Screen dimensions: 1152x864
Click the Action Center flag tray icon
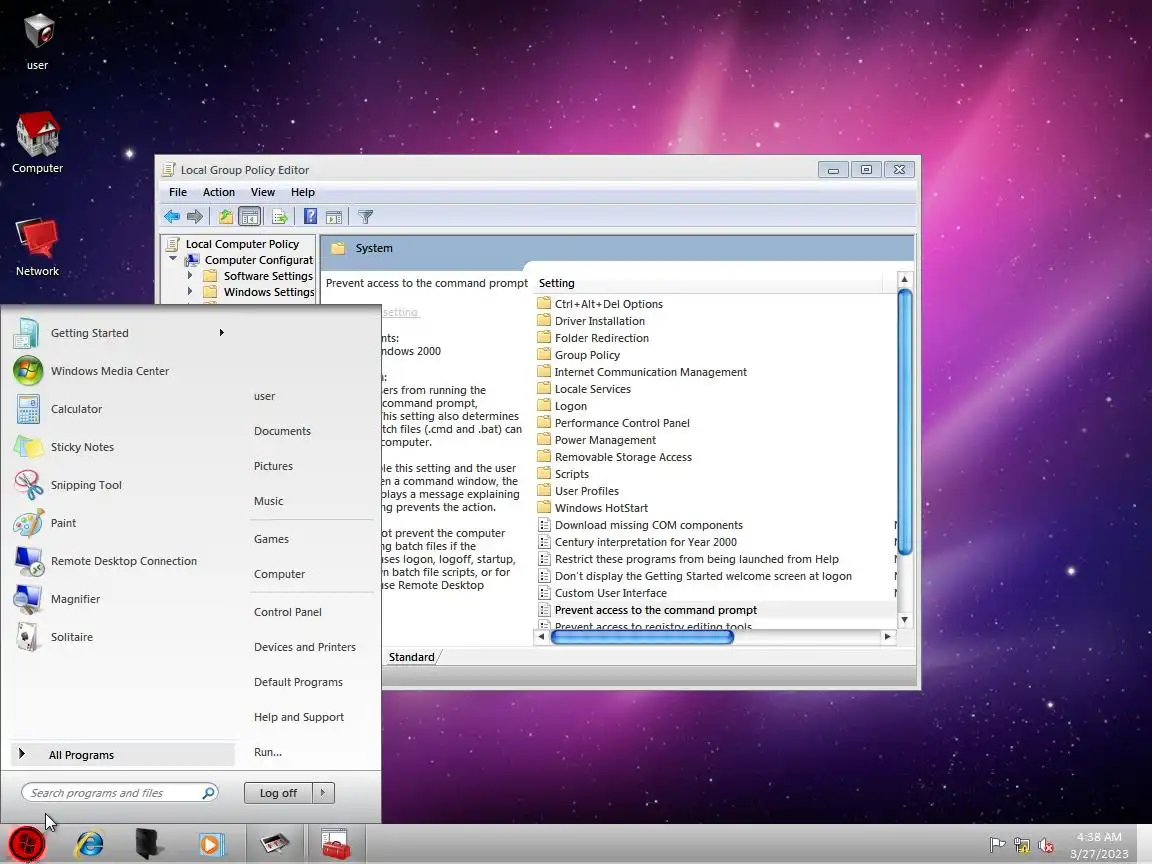click(997, 845)
